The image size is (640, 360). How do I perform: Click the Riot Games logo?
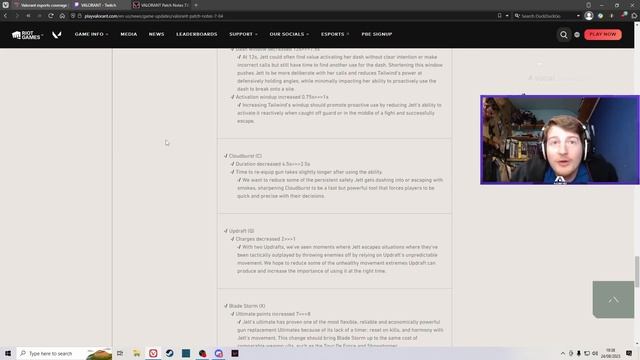(x=27, y=35)
